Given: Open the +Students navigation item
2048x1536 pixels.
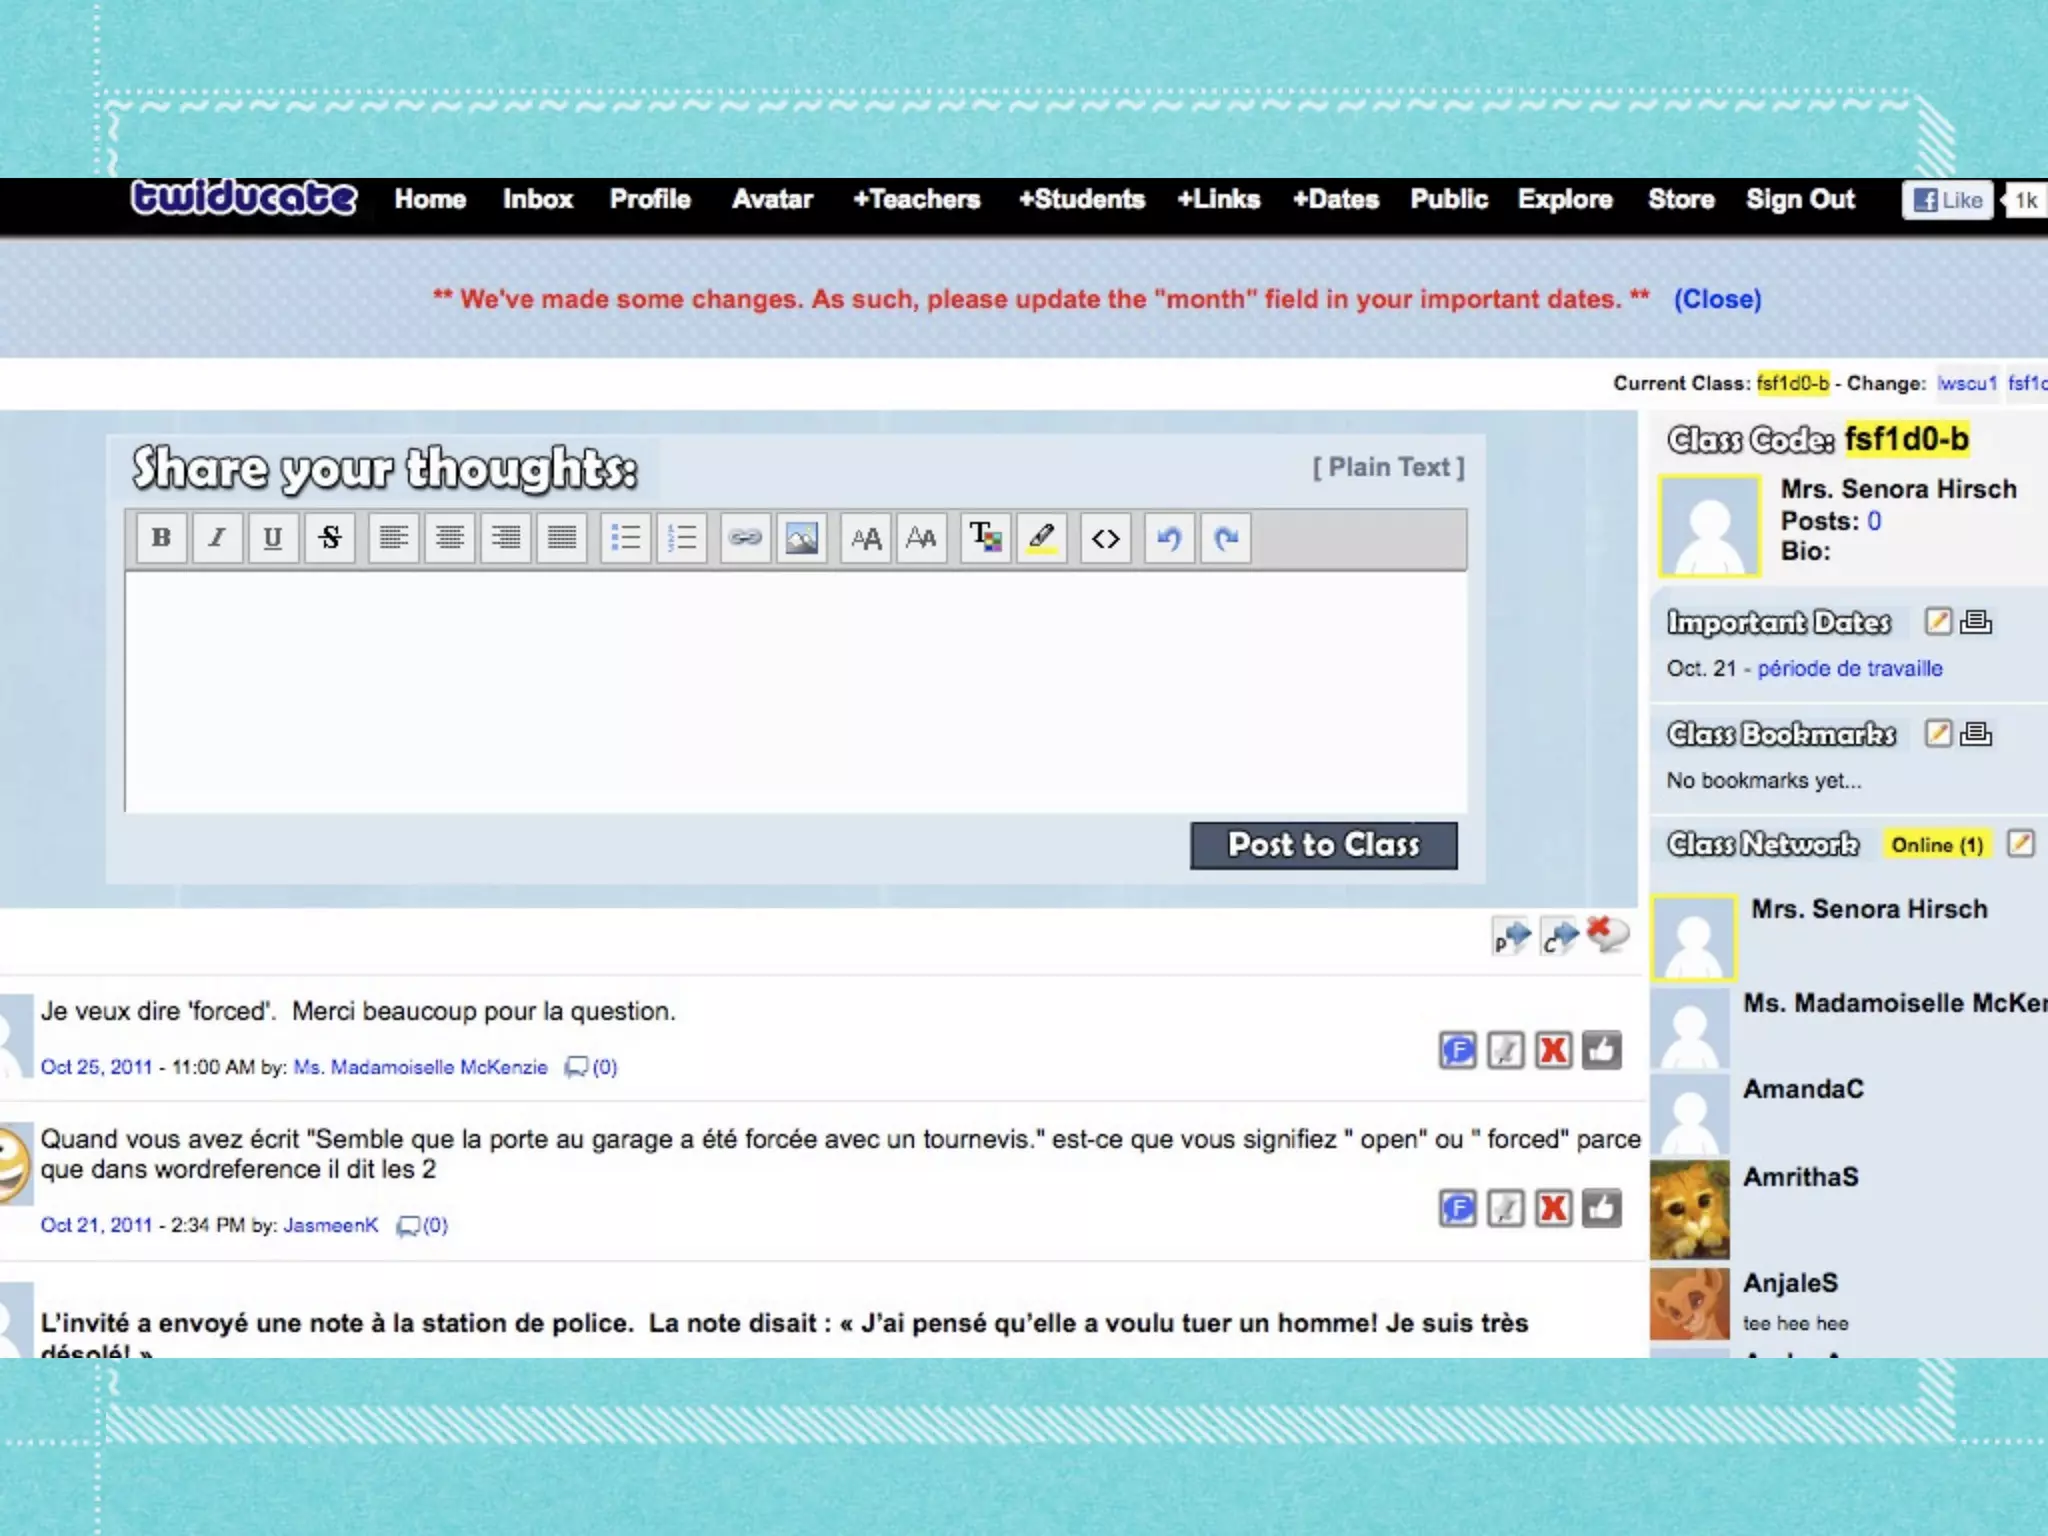Looking at the screenshot, I should [x=1081, y=199].
